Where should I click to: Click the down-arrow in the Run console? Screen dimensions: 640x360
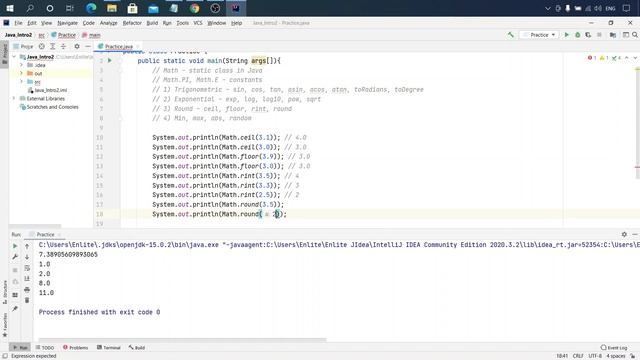pyautogui.click(x=27, y=257)
